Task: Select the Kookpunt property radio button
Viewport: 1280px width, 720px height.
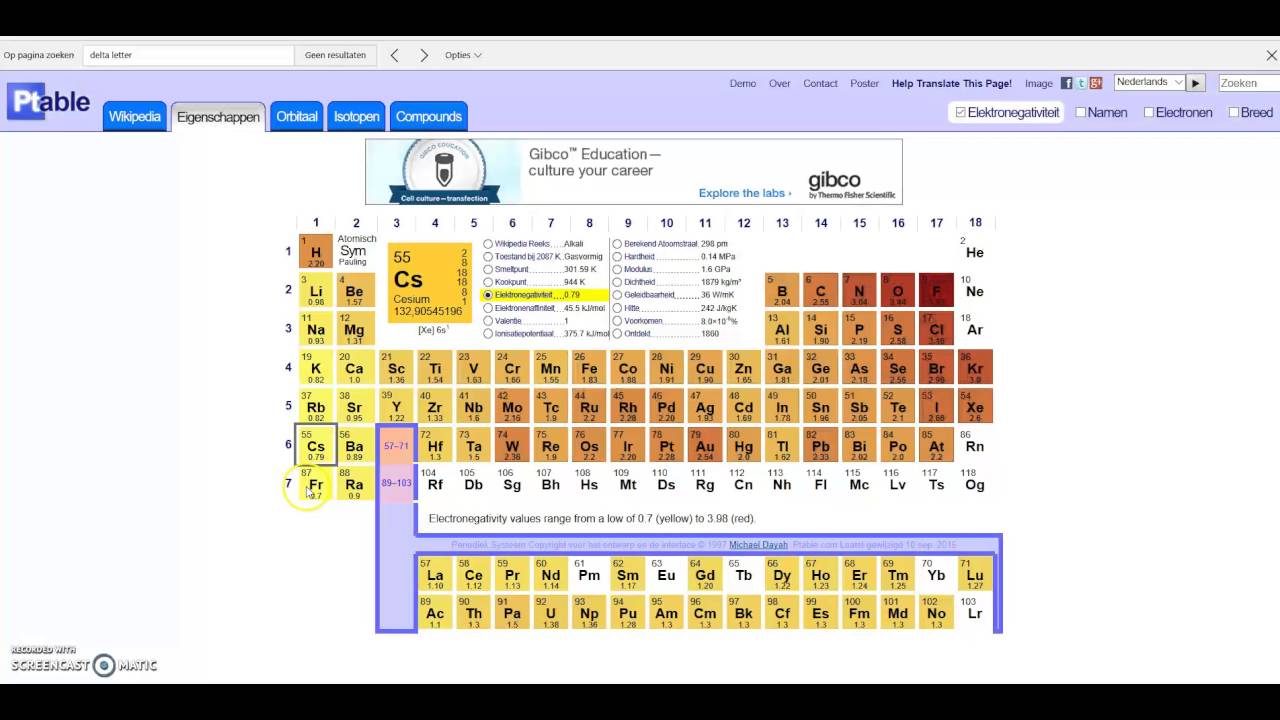Action: [488, 282]
